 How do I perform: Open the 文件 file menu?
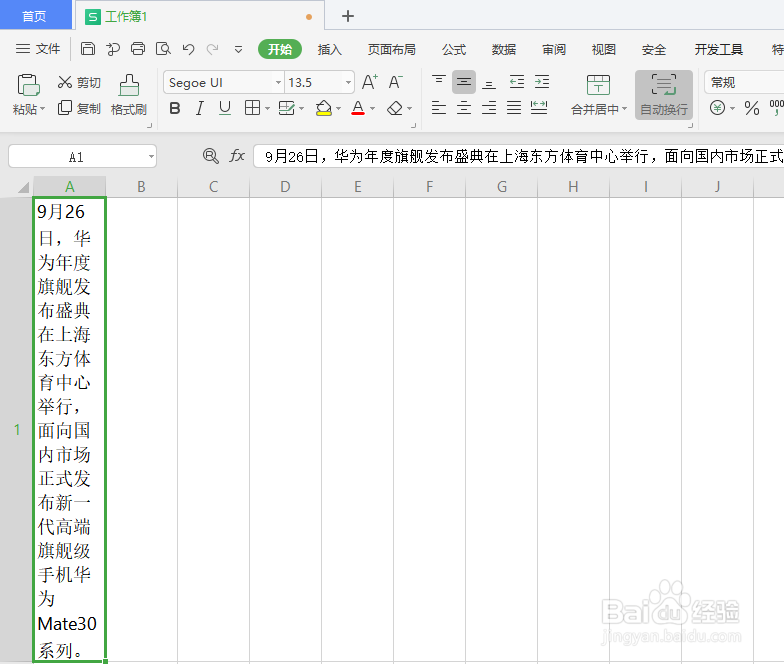coord(38,48)
